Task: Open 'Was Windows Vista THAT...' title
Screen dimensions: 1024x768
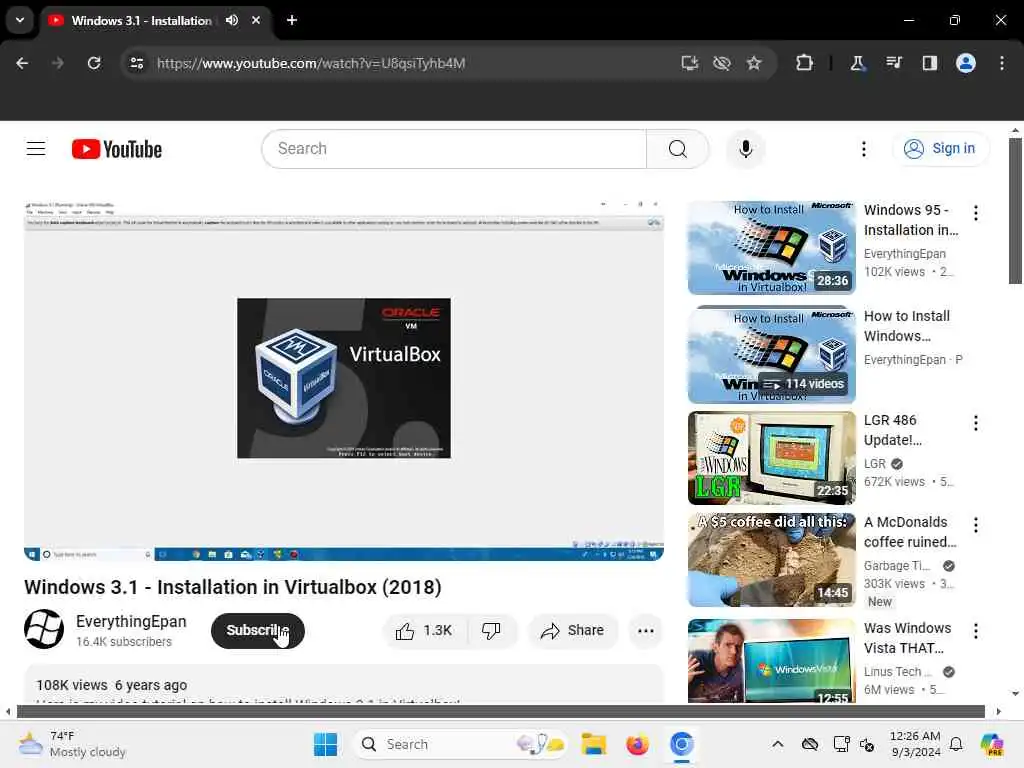Action: (907, 638)
